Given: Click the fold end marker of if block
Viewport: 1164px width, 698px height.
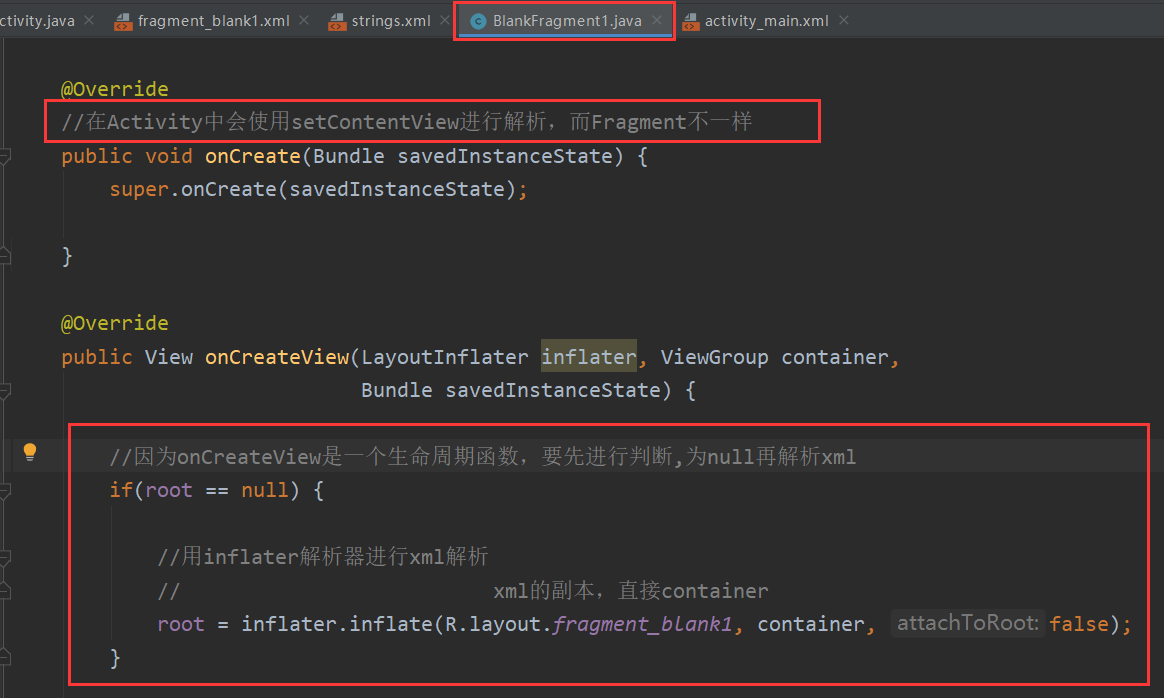Looking at the screenshot, I should tap(4, 658).
